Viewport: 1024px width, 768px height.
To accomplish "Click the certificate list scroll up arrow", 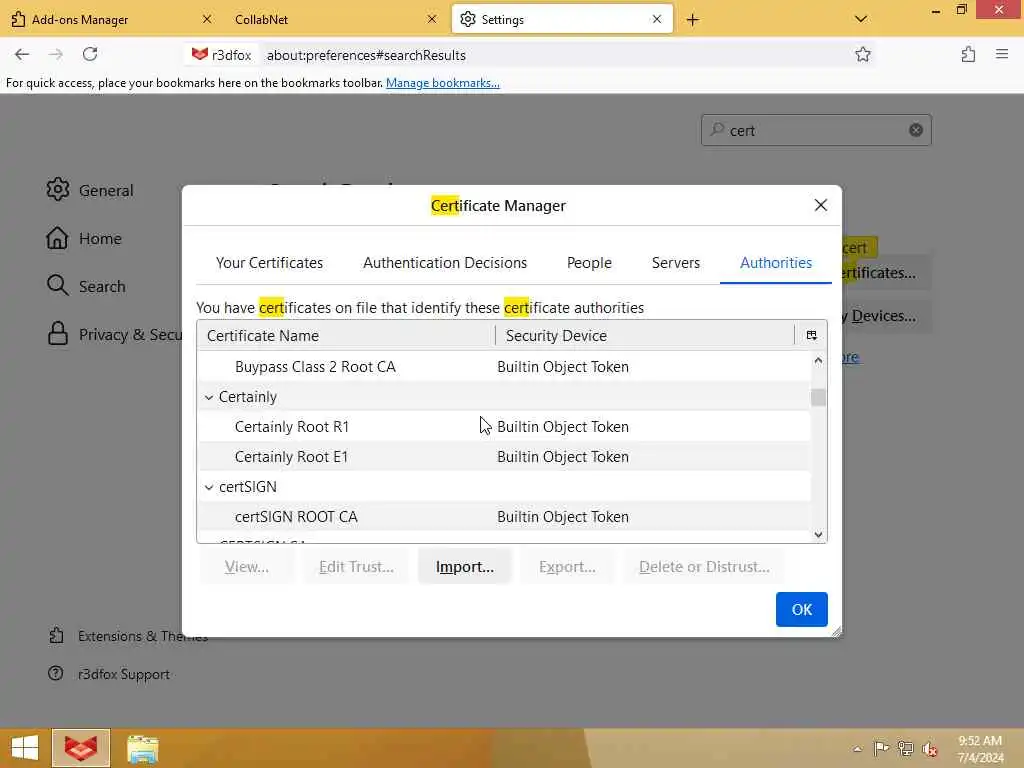I will 818,360.
